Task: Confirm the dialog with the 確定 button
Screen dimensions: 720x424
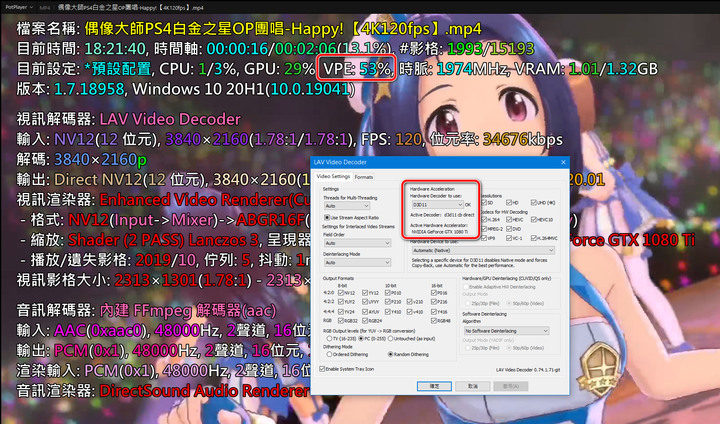Action: click(x=434, y=386)
